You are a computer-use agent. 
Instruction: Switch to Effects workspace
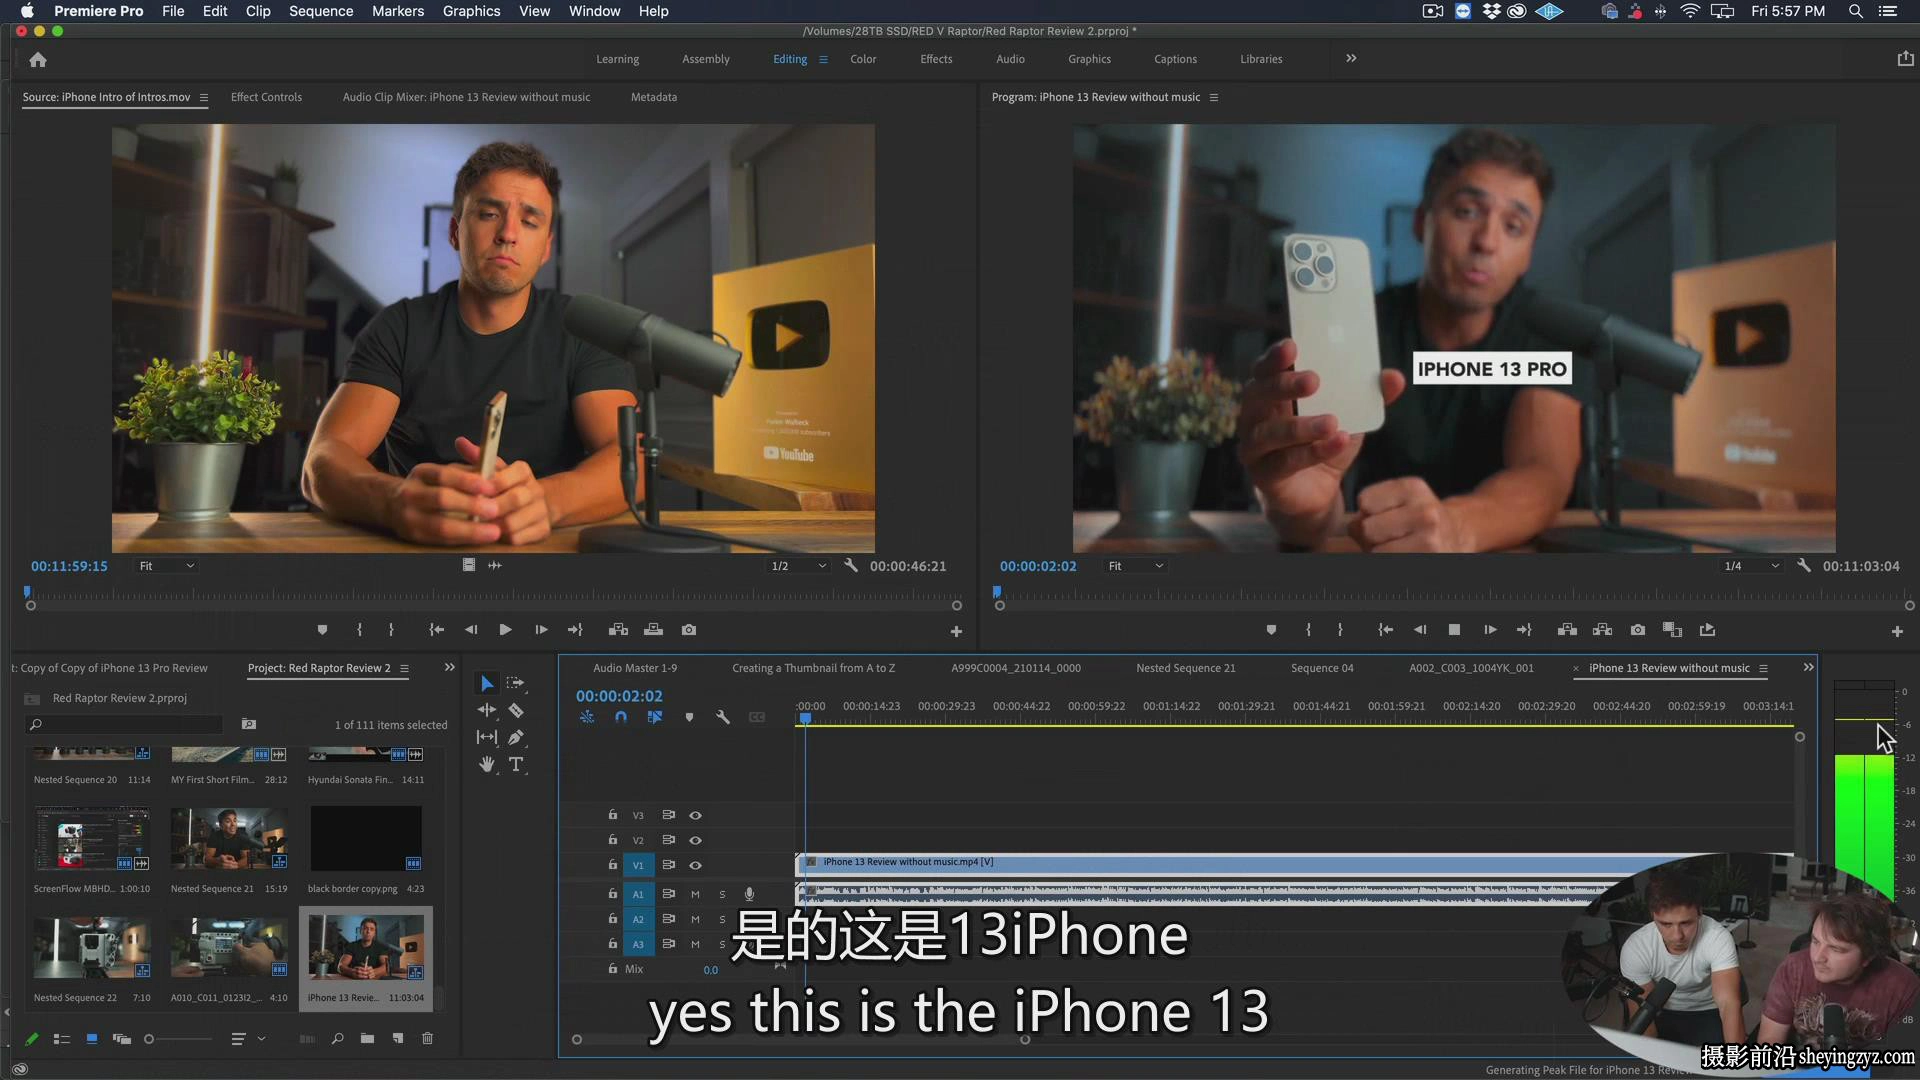pos(936,59)
